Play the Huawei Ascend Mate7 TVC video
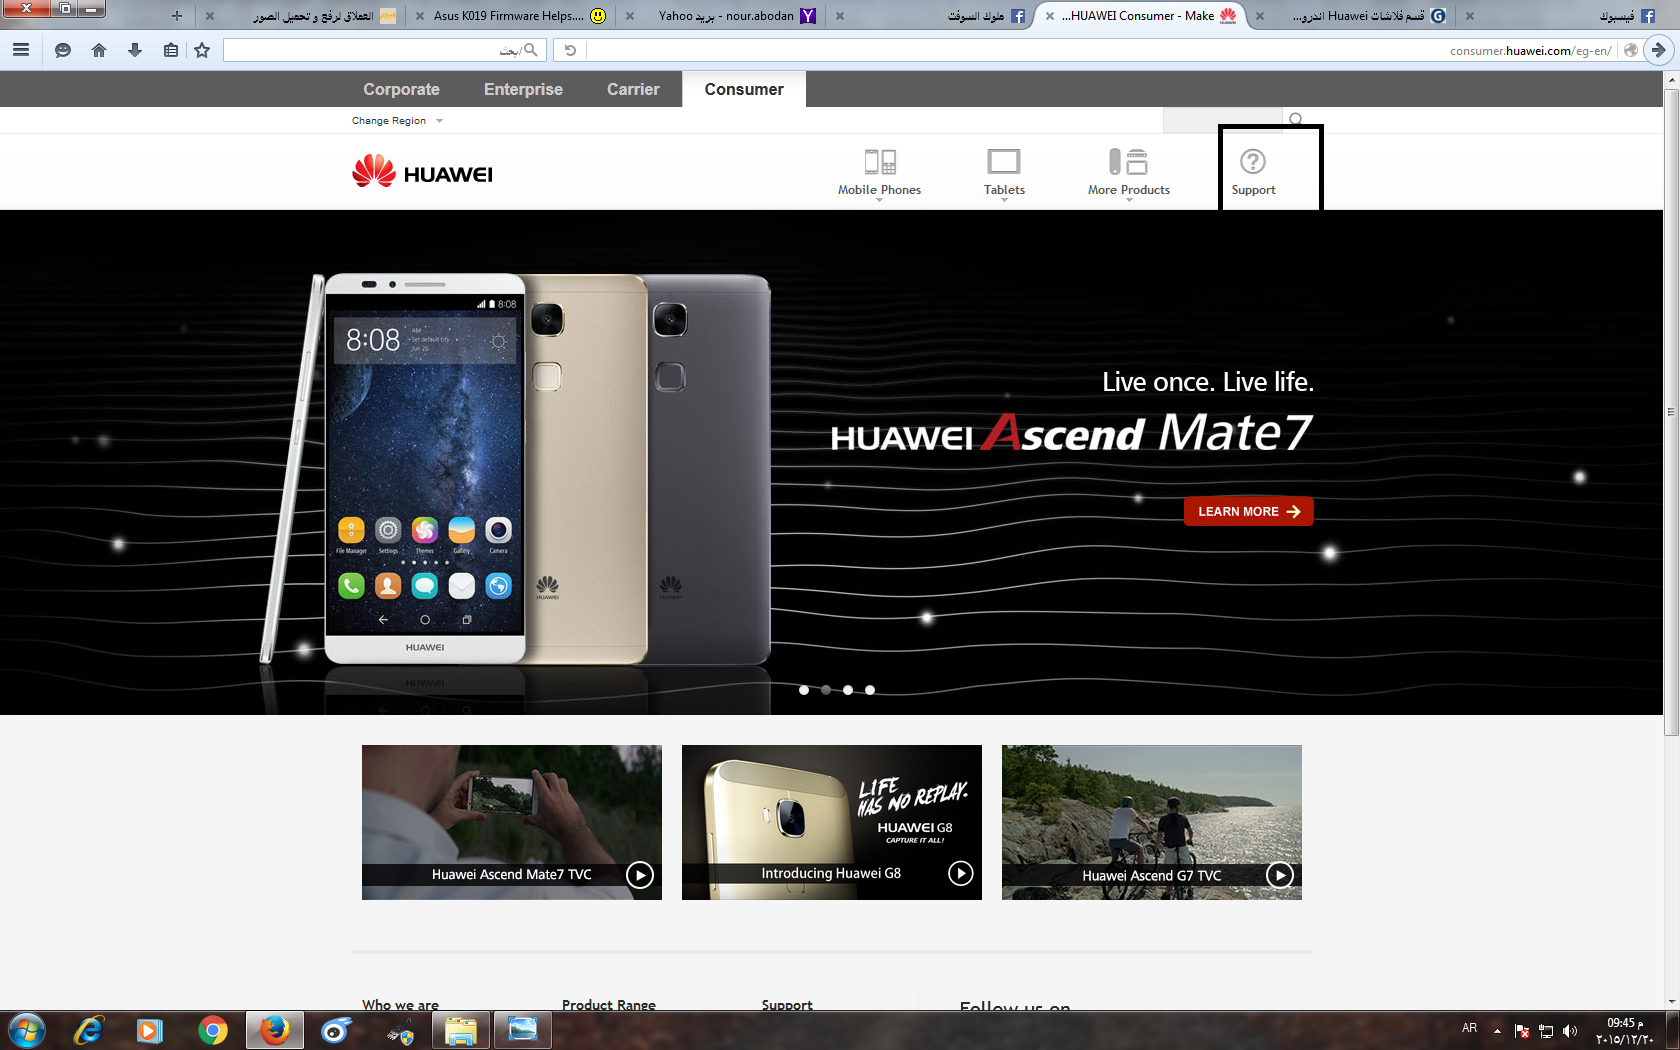The image size is (1680, 1050). tap(640, 875)
